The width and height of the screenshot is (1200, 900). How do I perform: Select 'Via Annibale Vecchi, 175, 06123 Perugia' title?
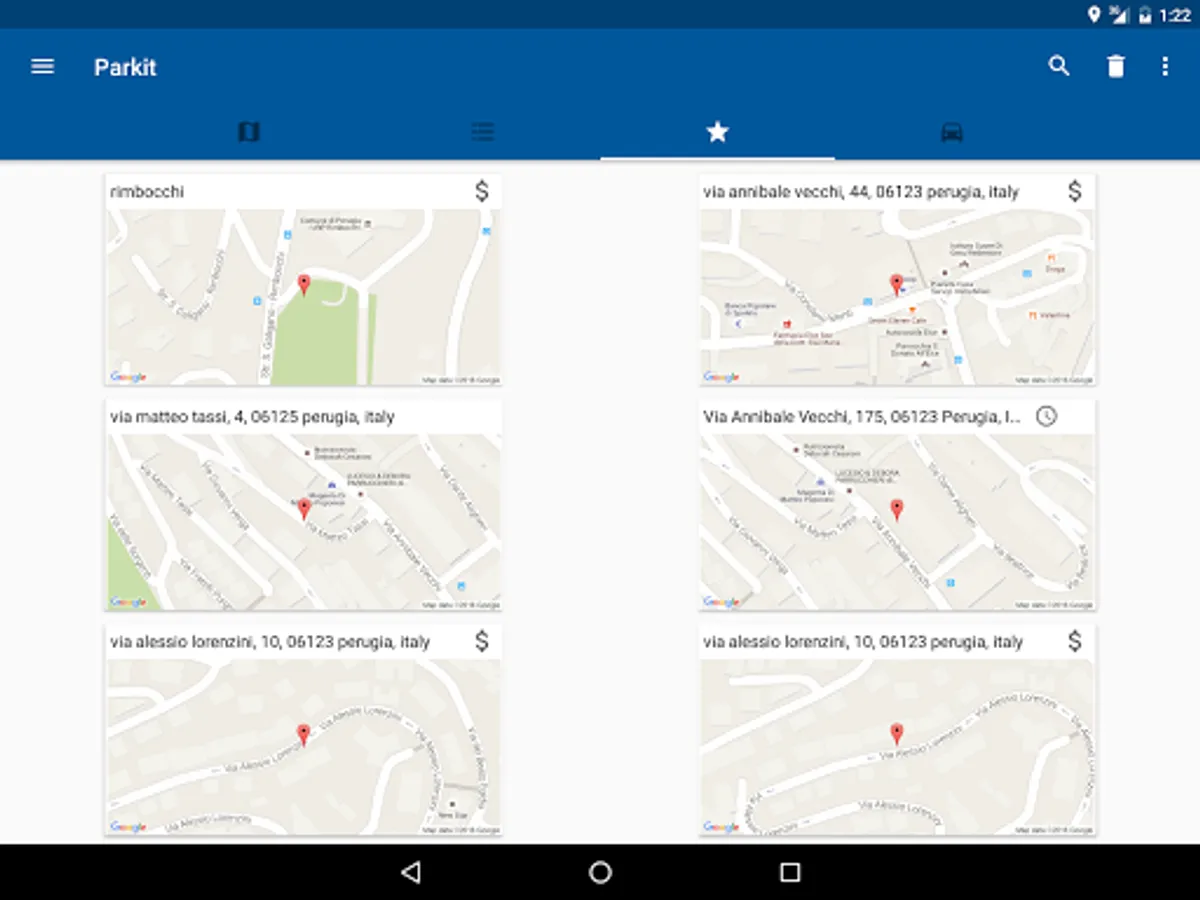pos(863,416)
